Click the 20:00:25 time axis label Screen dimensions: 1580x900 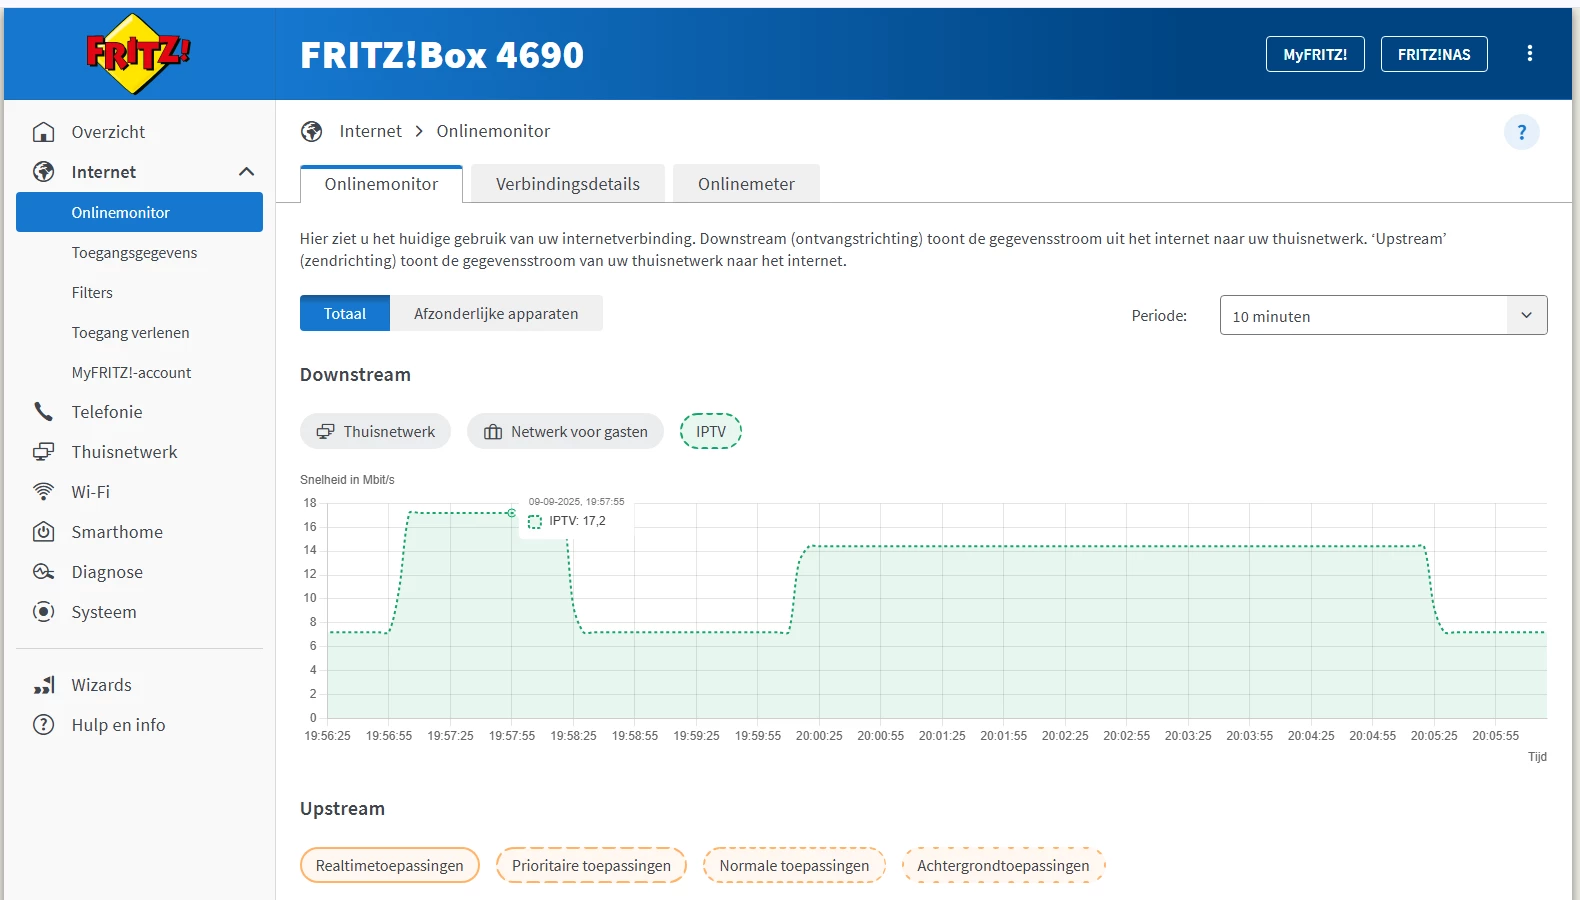point(819,736)
